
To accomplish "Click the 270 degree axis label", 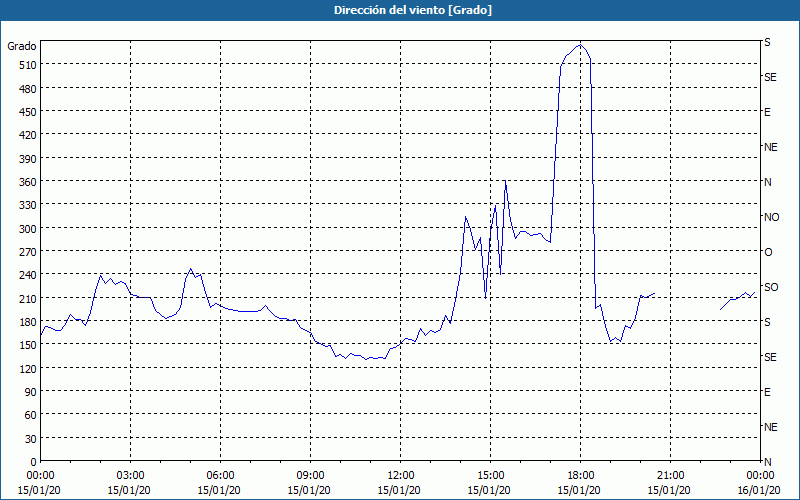I will pyautogui.click(x=28, y=252).
